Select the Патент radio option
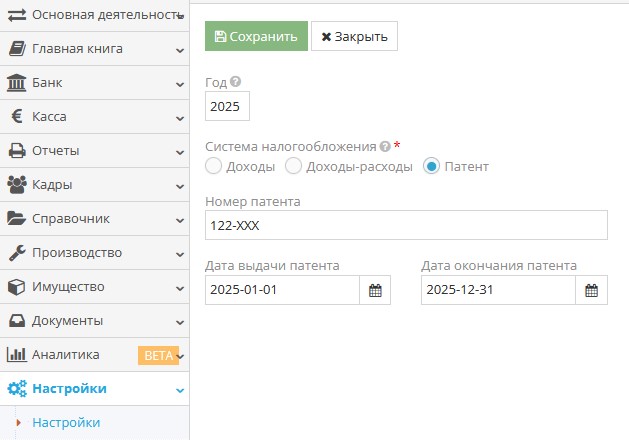This screenshot has height=440, width=629. click(x=431, y=166)
